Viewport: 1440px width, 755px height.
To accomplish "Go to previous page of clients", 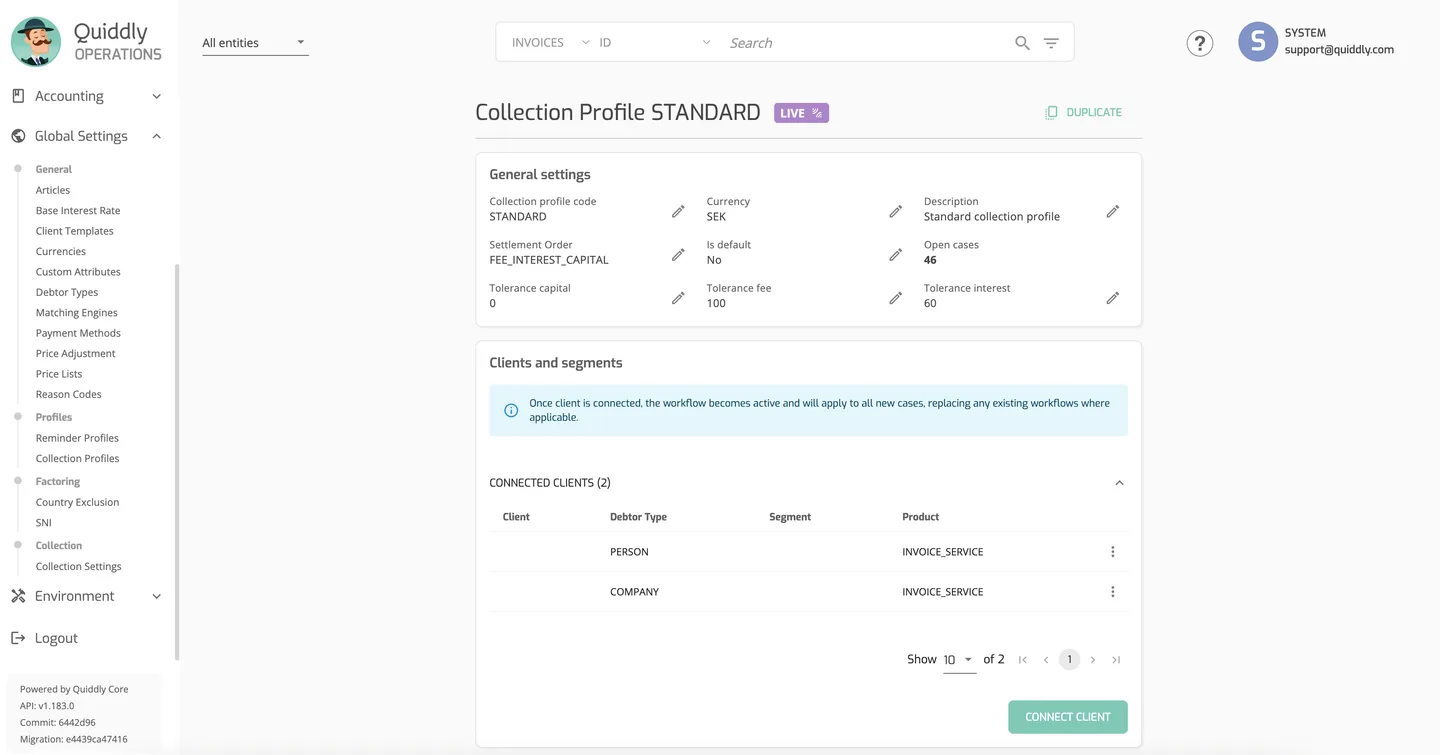I will click(x=1046, y=660).
